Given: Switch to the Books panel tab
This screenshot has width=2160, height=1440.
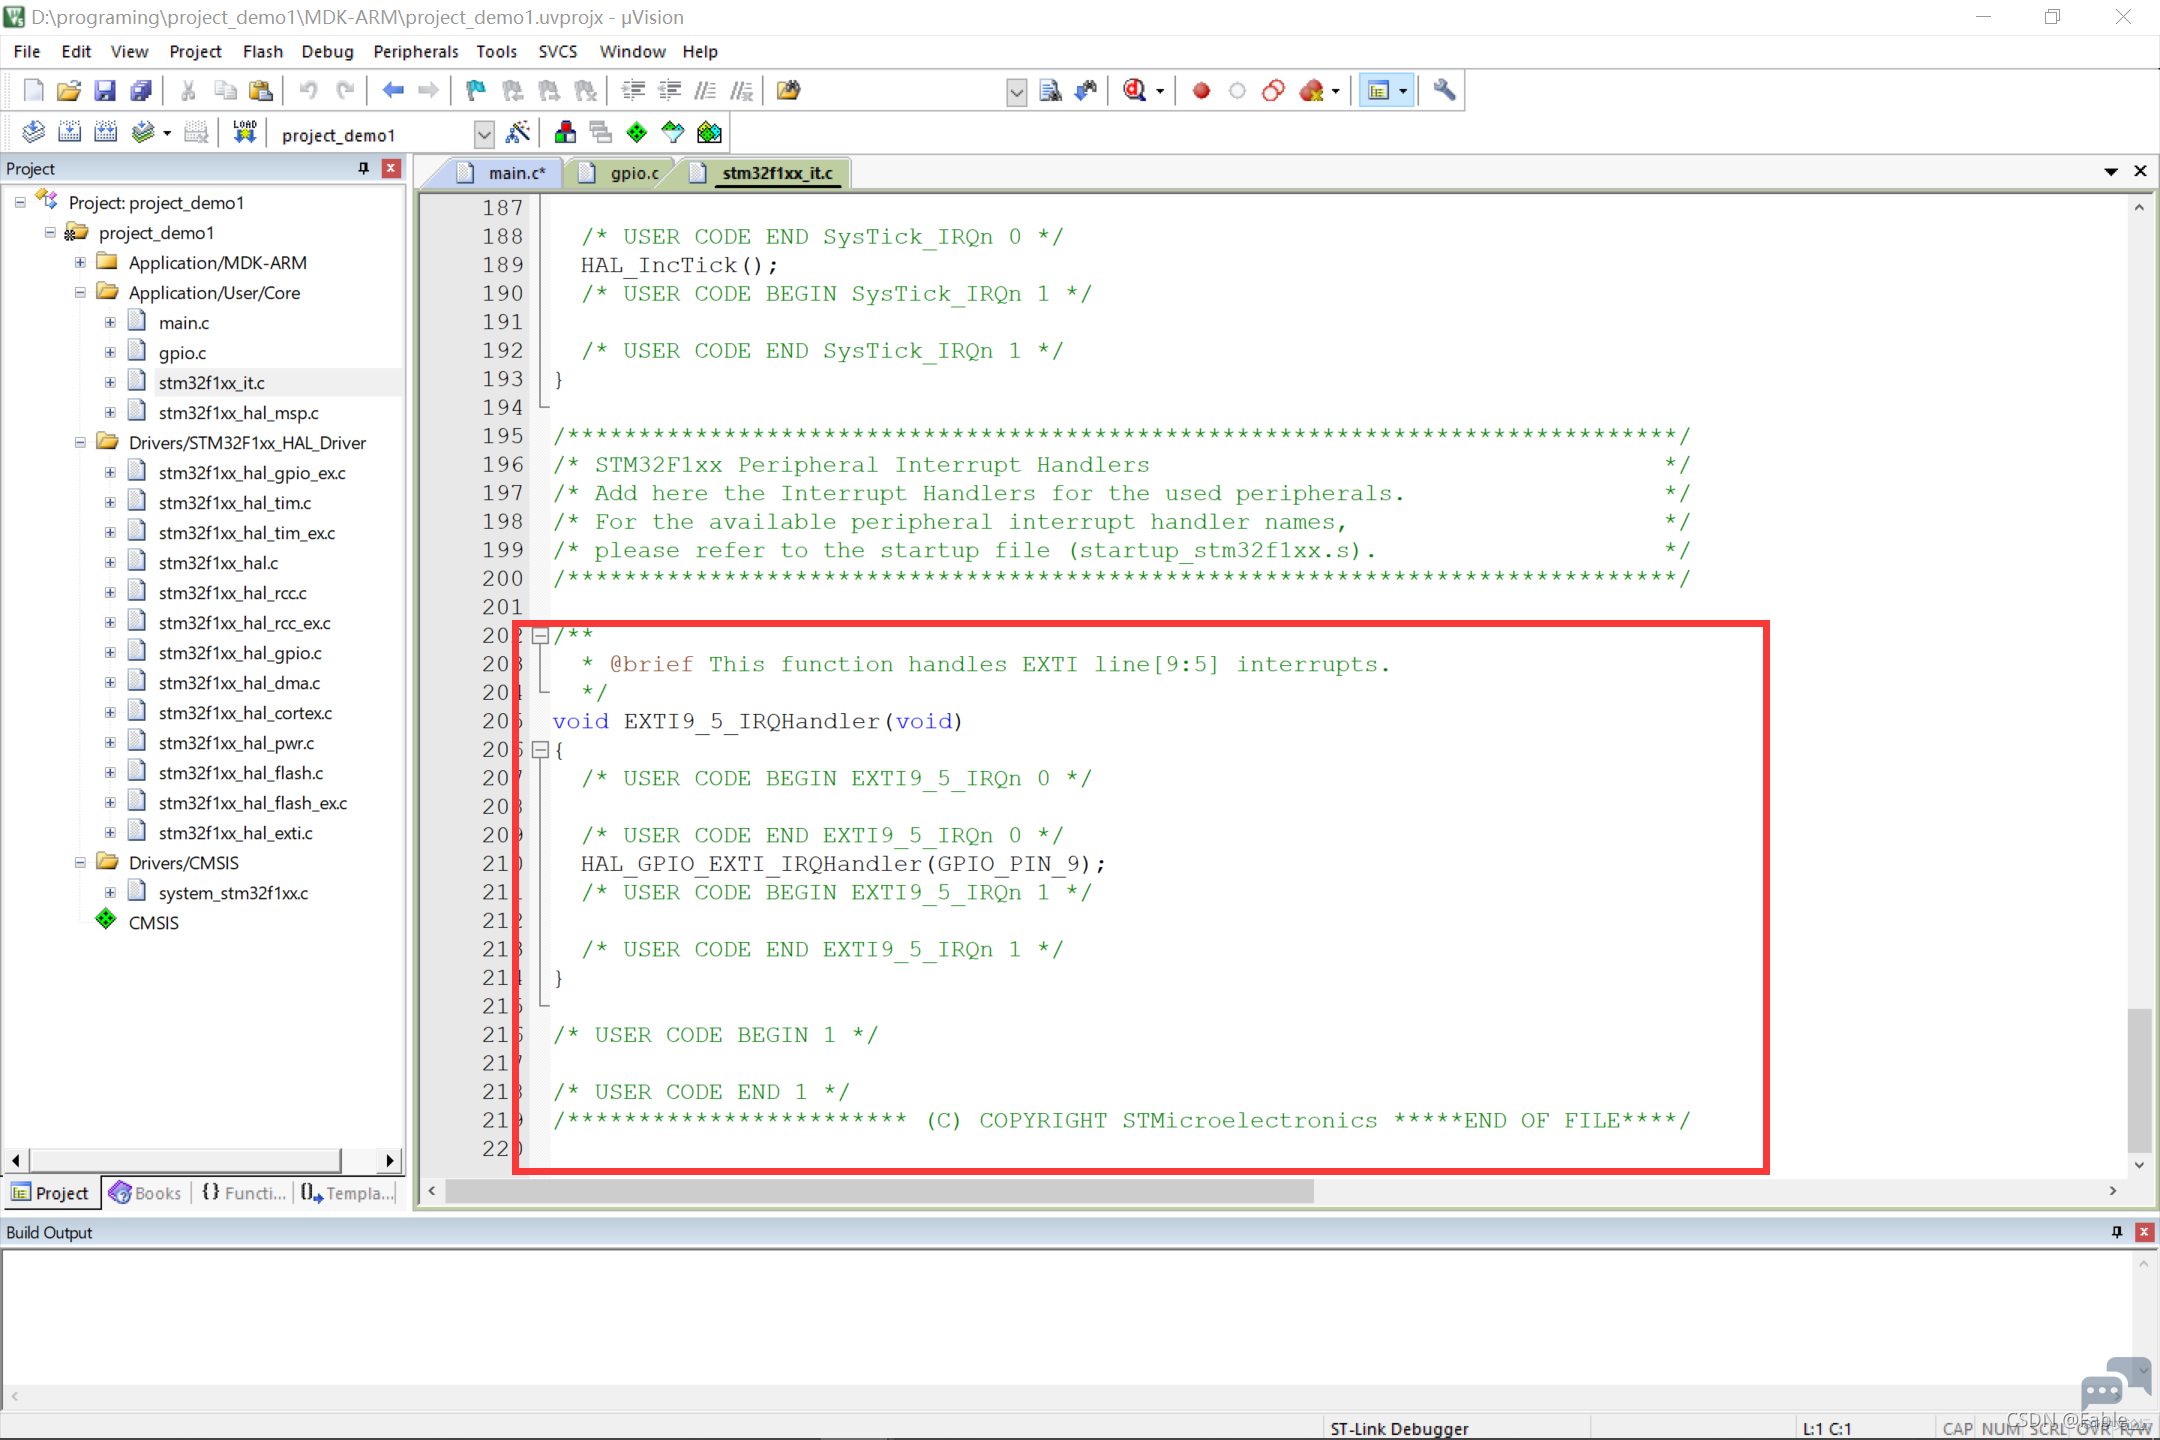Looking at the screenshot, I should pyautogui.click(x=146, y=1192).
